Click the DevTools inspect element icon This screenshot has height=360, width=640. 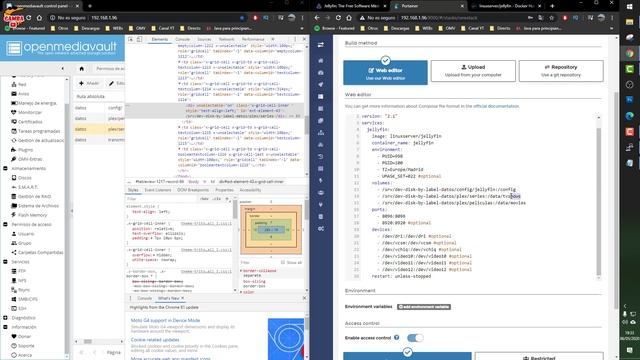point(131,39)
